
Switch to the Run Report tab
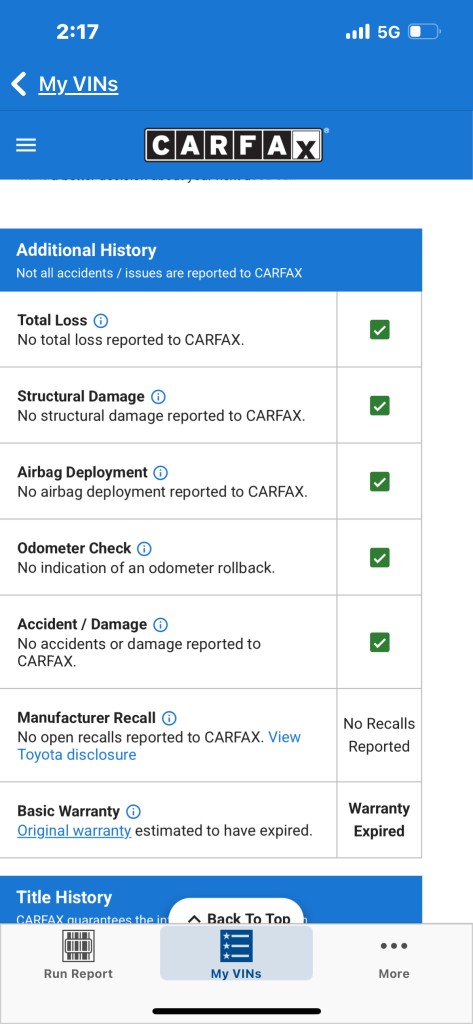(x=78, y=956)
